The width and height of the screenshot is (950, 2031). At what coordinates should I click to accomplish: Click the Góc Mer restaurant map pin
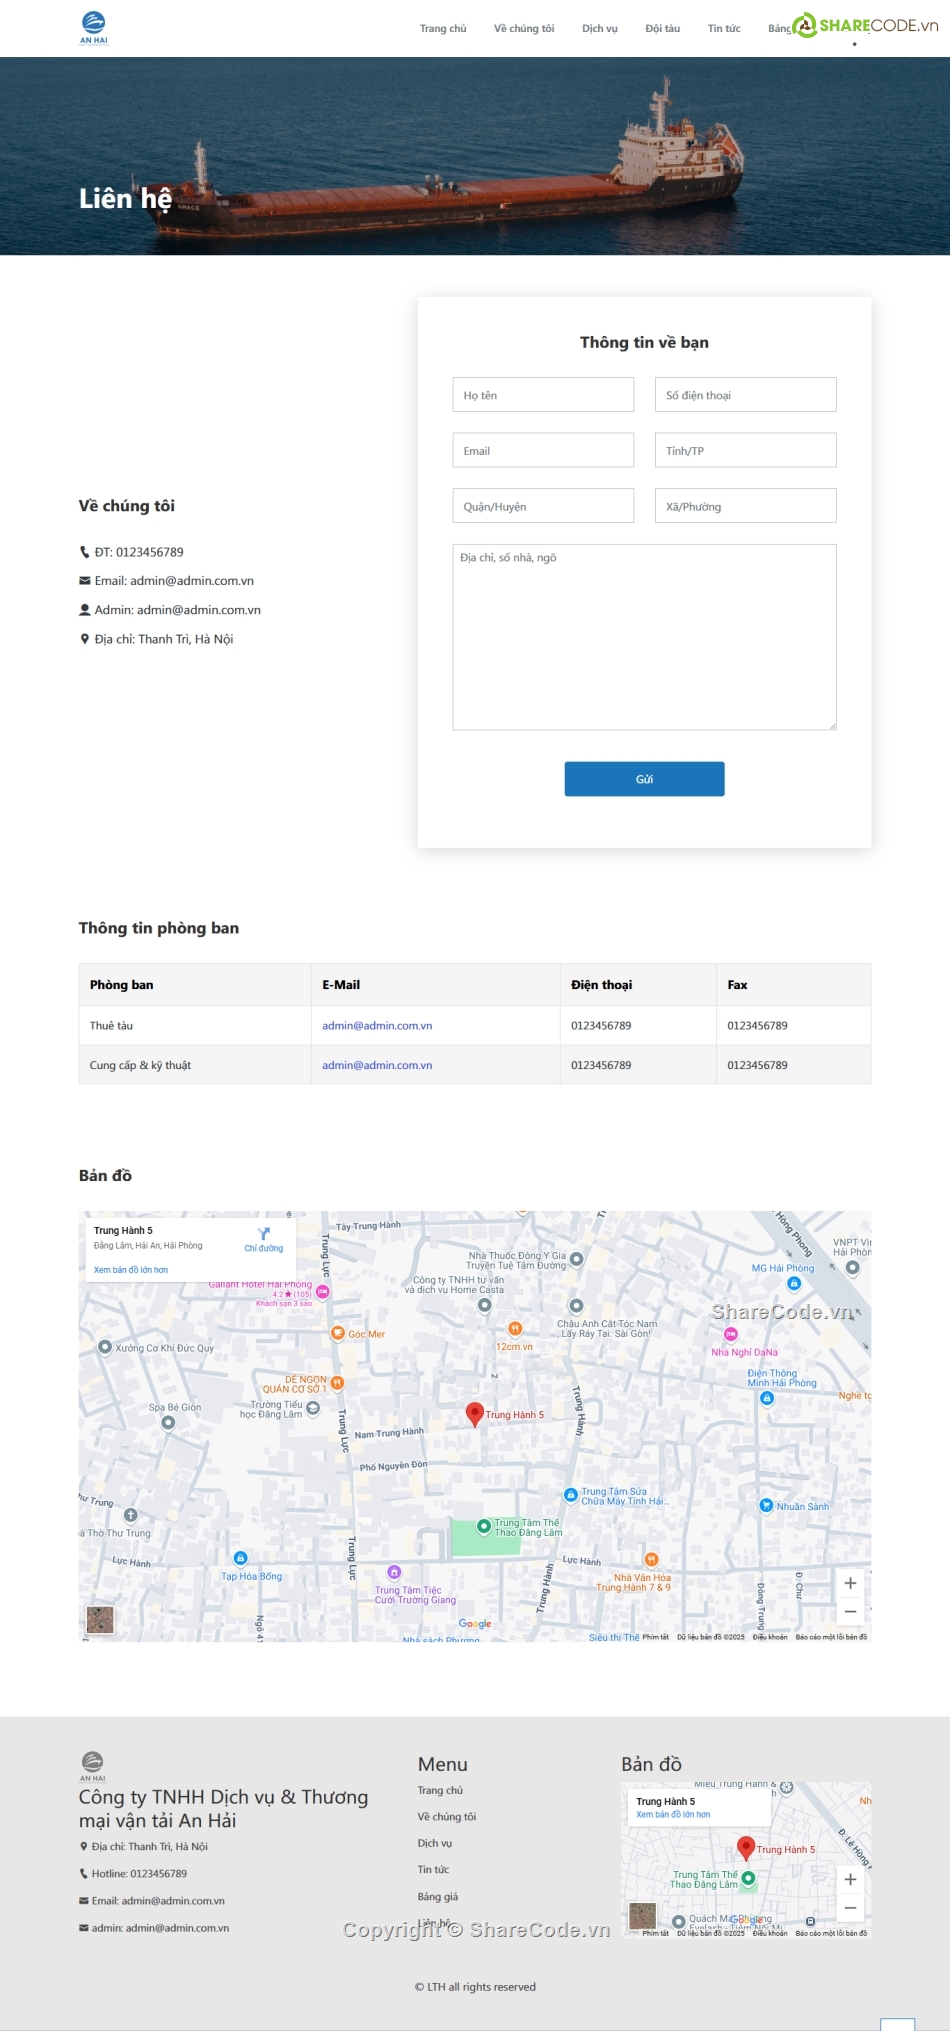pyautogui.click(x=338, y=1333)
